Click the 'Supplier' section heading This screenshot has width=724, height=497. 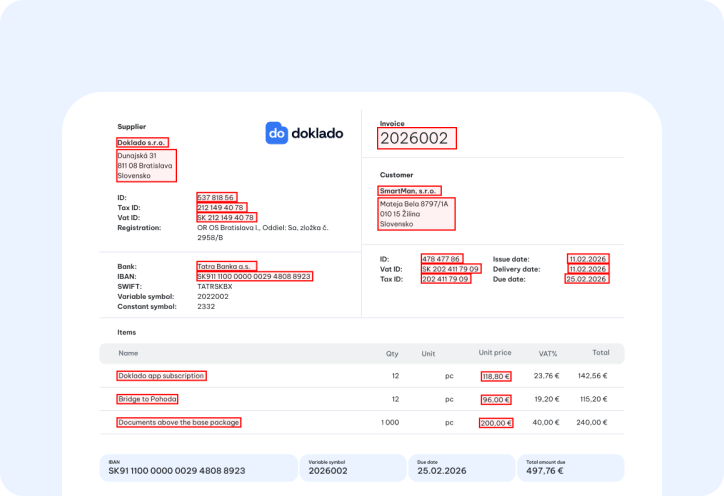[132, 127]
